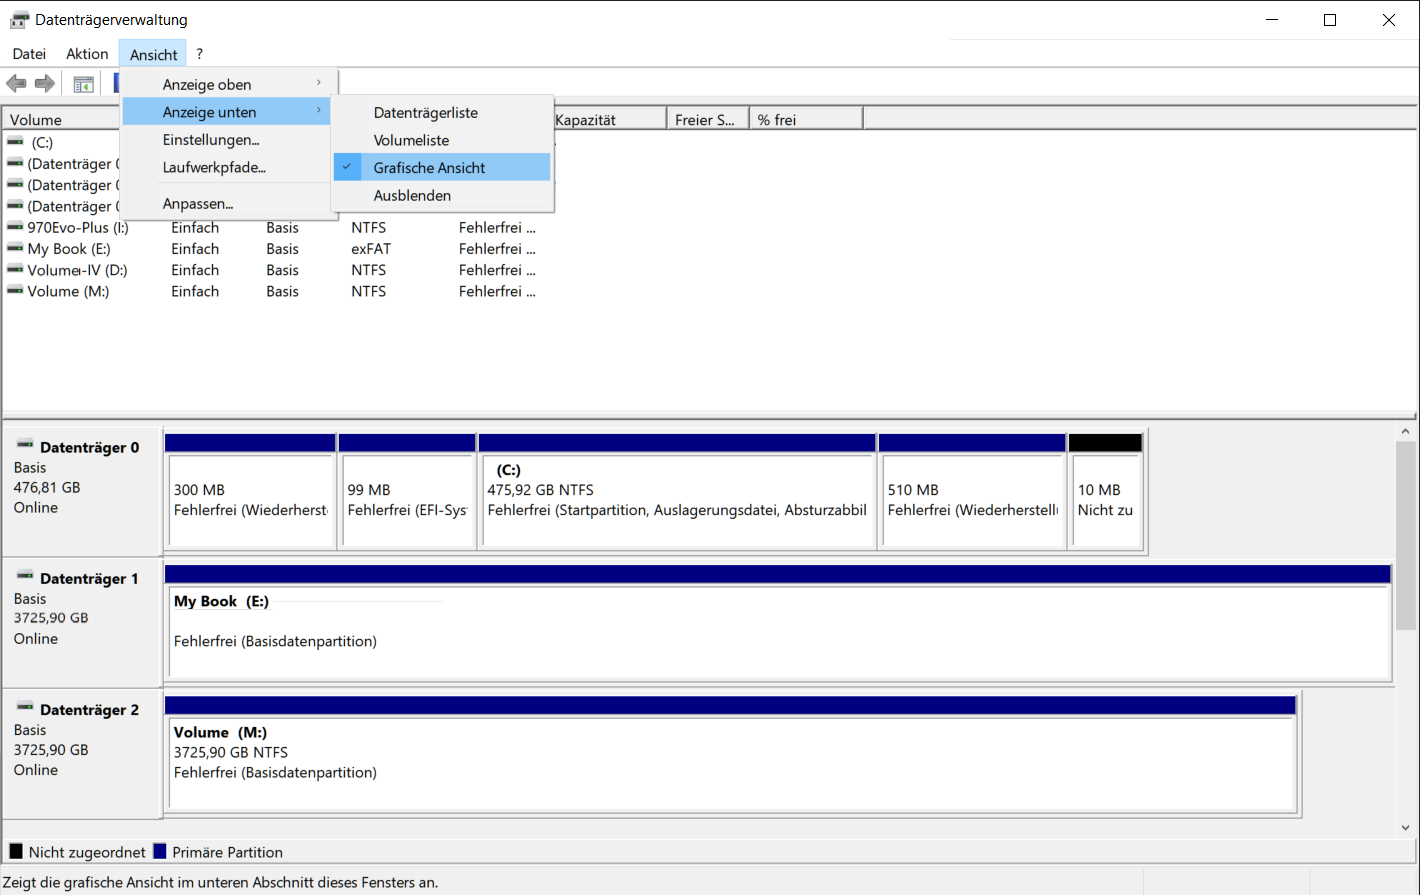
Task: Click the disk icon beside Datenträger 1
Action: pyautogui.click(x=25, y=576)
